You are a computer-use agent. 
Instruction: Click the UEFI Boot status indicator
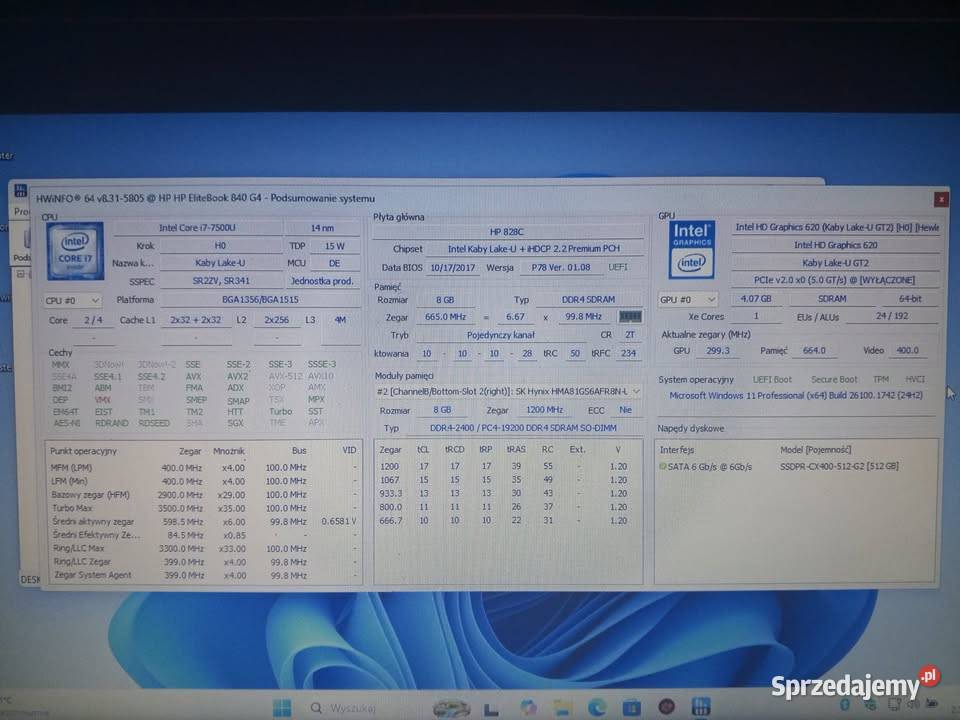pyautogui.click(x=771, y=380)
